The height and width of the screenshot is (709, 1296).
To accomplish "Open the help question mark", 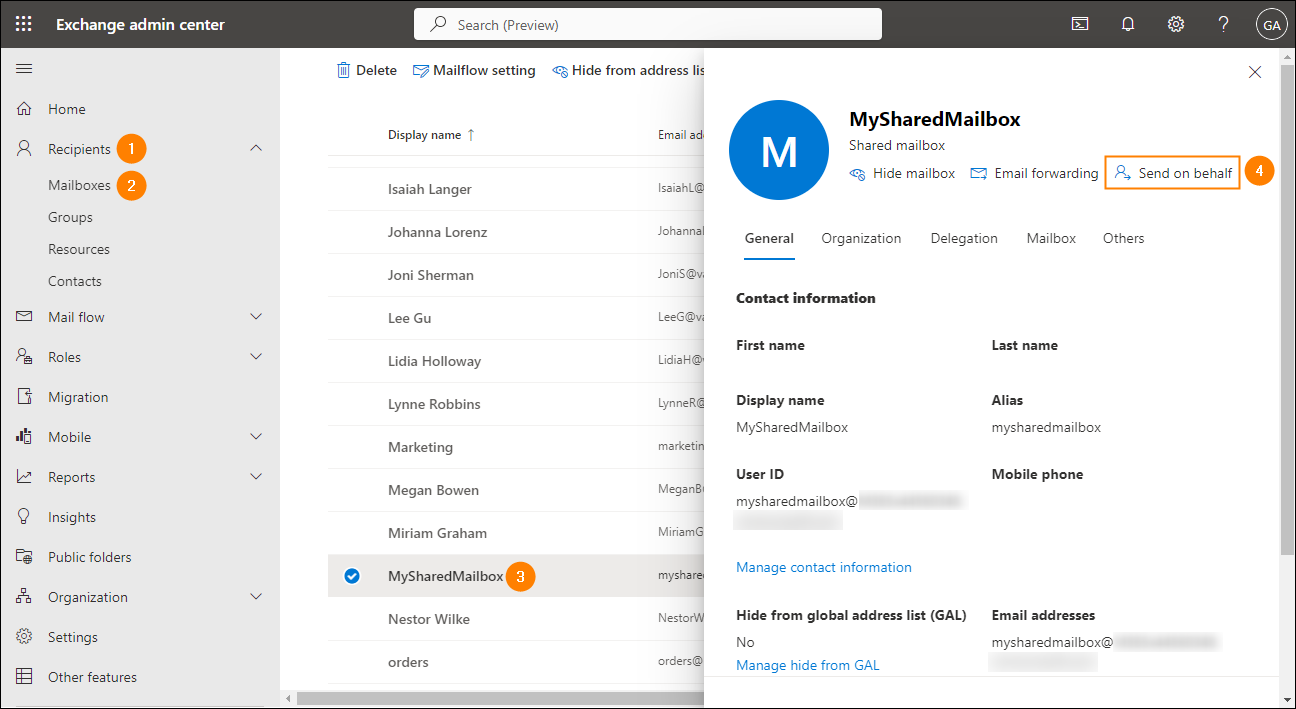I will coord(1224,25).
